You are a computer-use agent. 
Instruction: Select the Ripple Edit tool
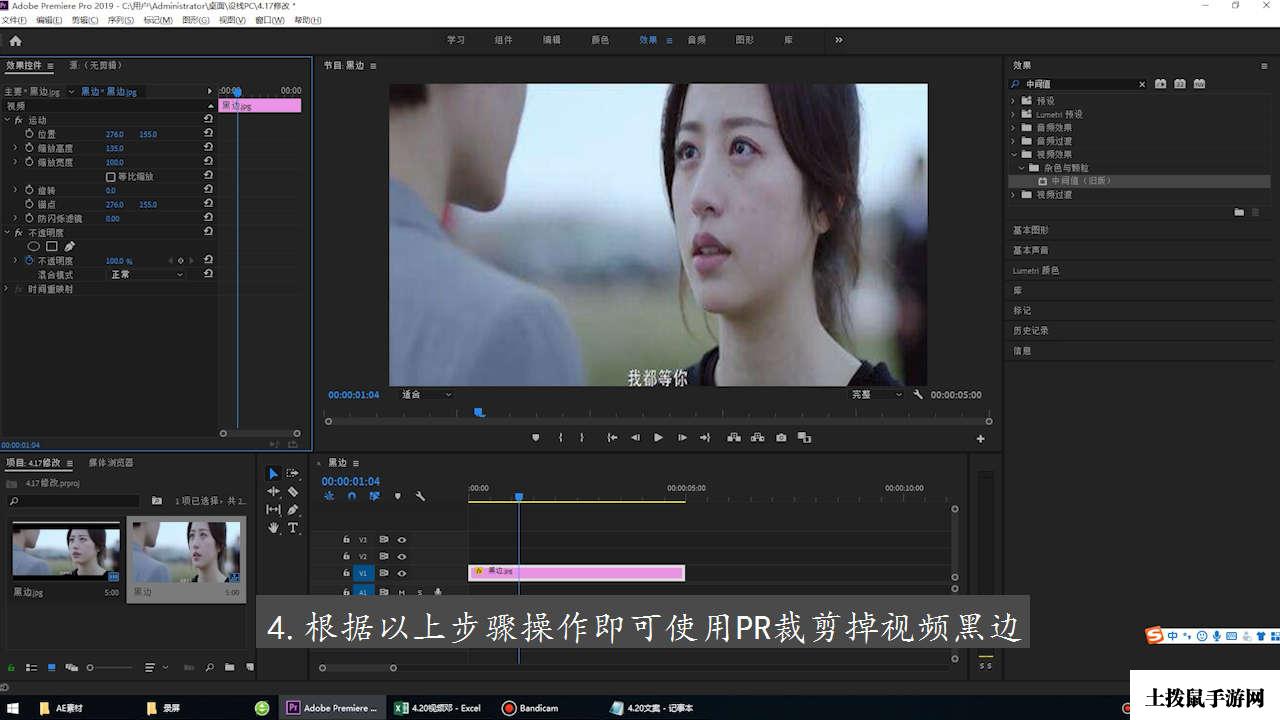[273, 491]
